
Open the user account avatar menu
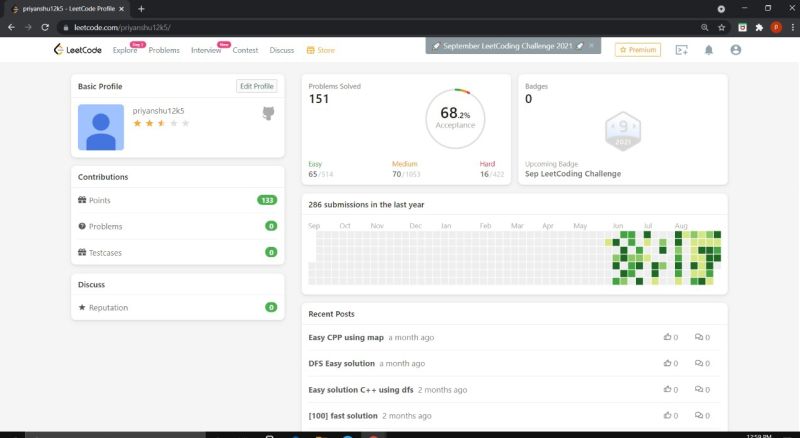click(735, 50)
